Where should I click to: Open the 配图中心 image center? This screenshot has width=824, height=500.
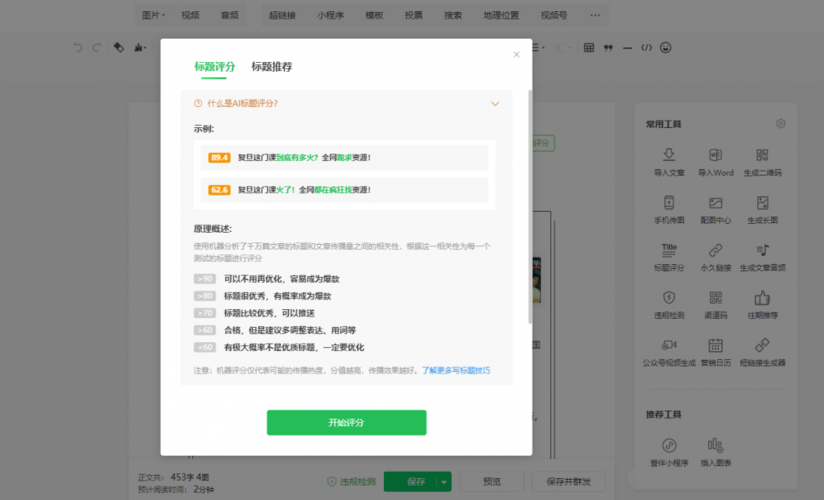tap(715, 209)
